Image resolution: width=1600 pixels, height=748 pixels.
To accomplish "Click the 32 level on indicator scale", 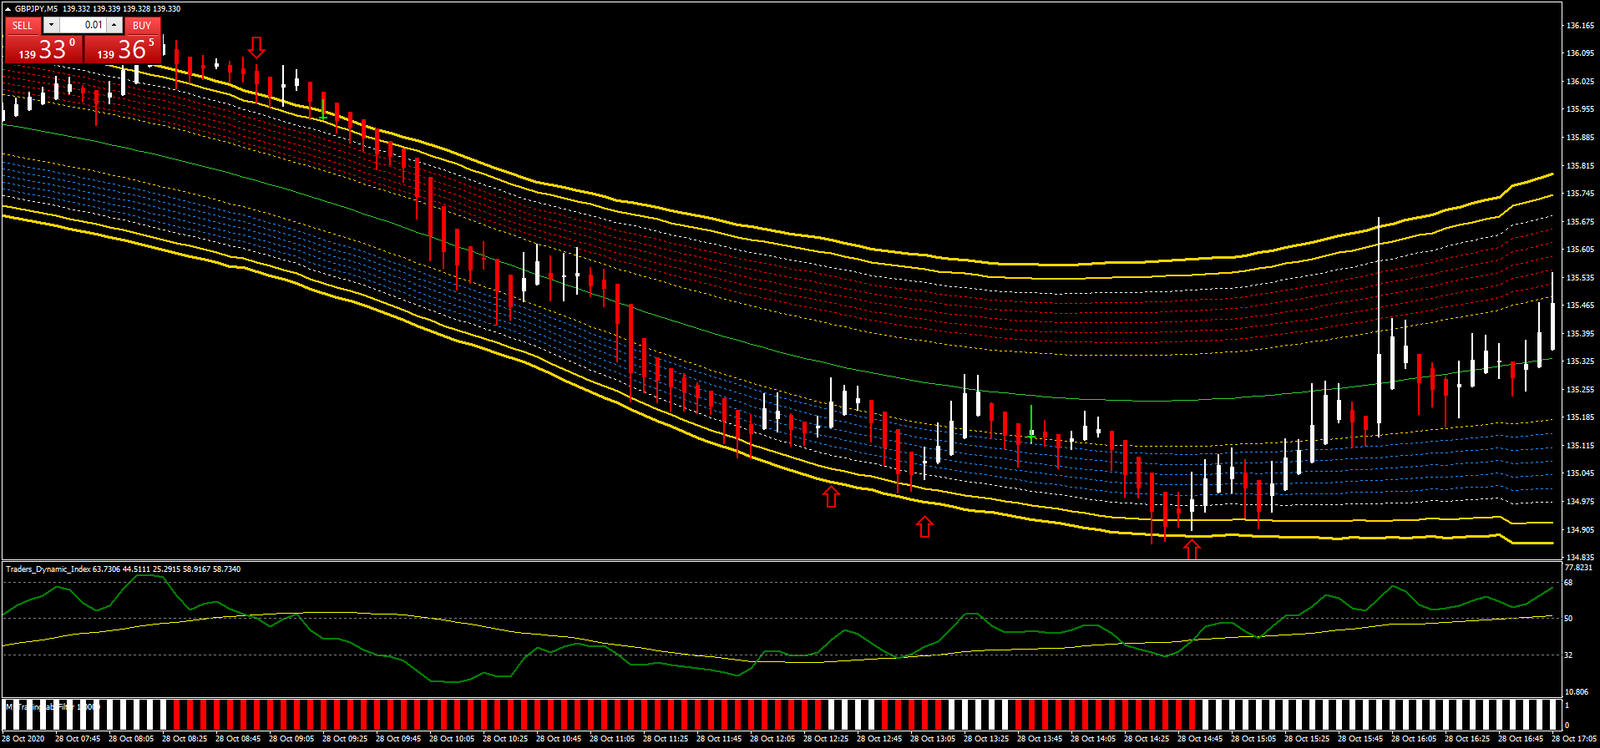I will [x=1568, y=655].
